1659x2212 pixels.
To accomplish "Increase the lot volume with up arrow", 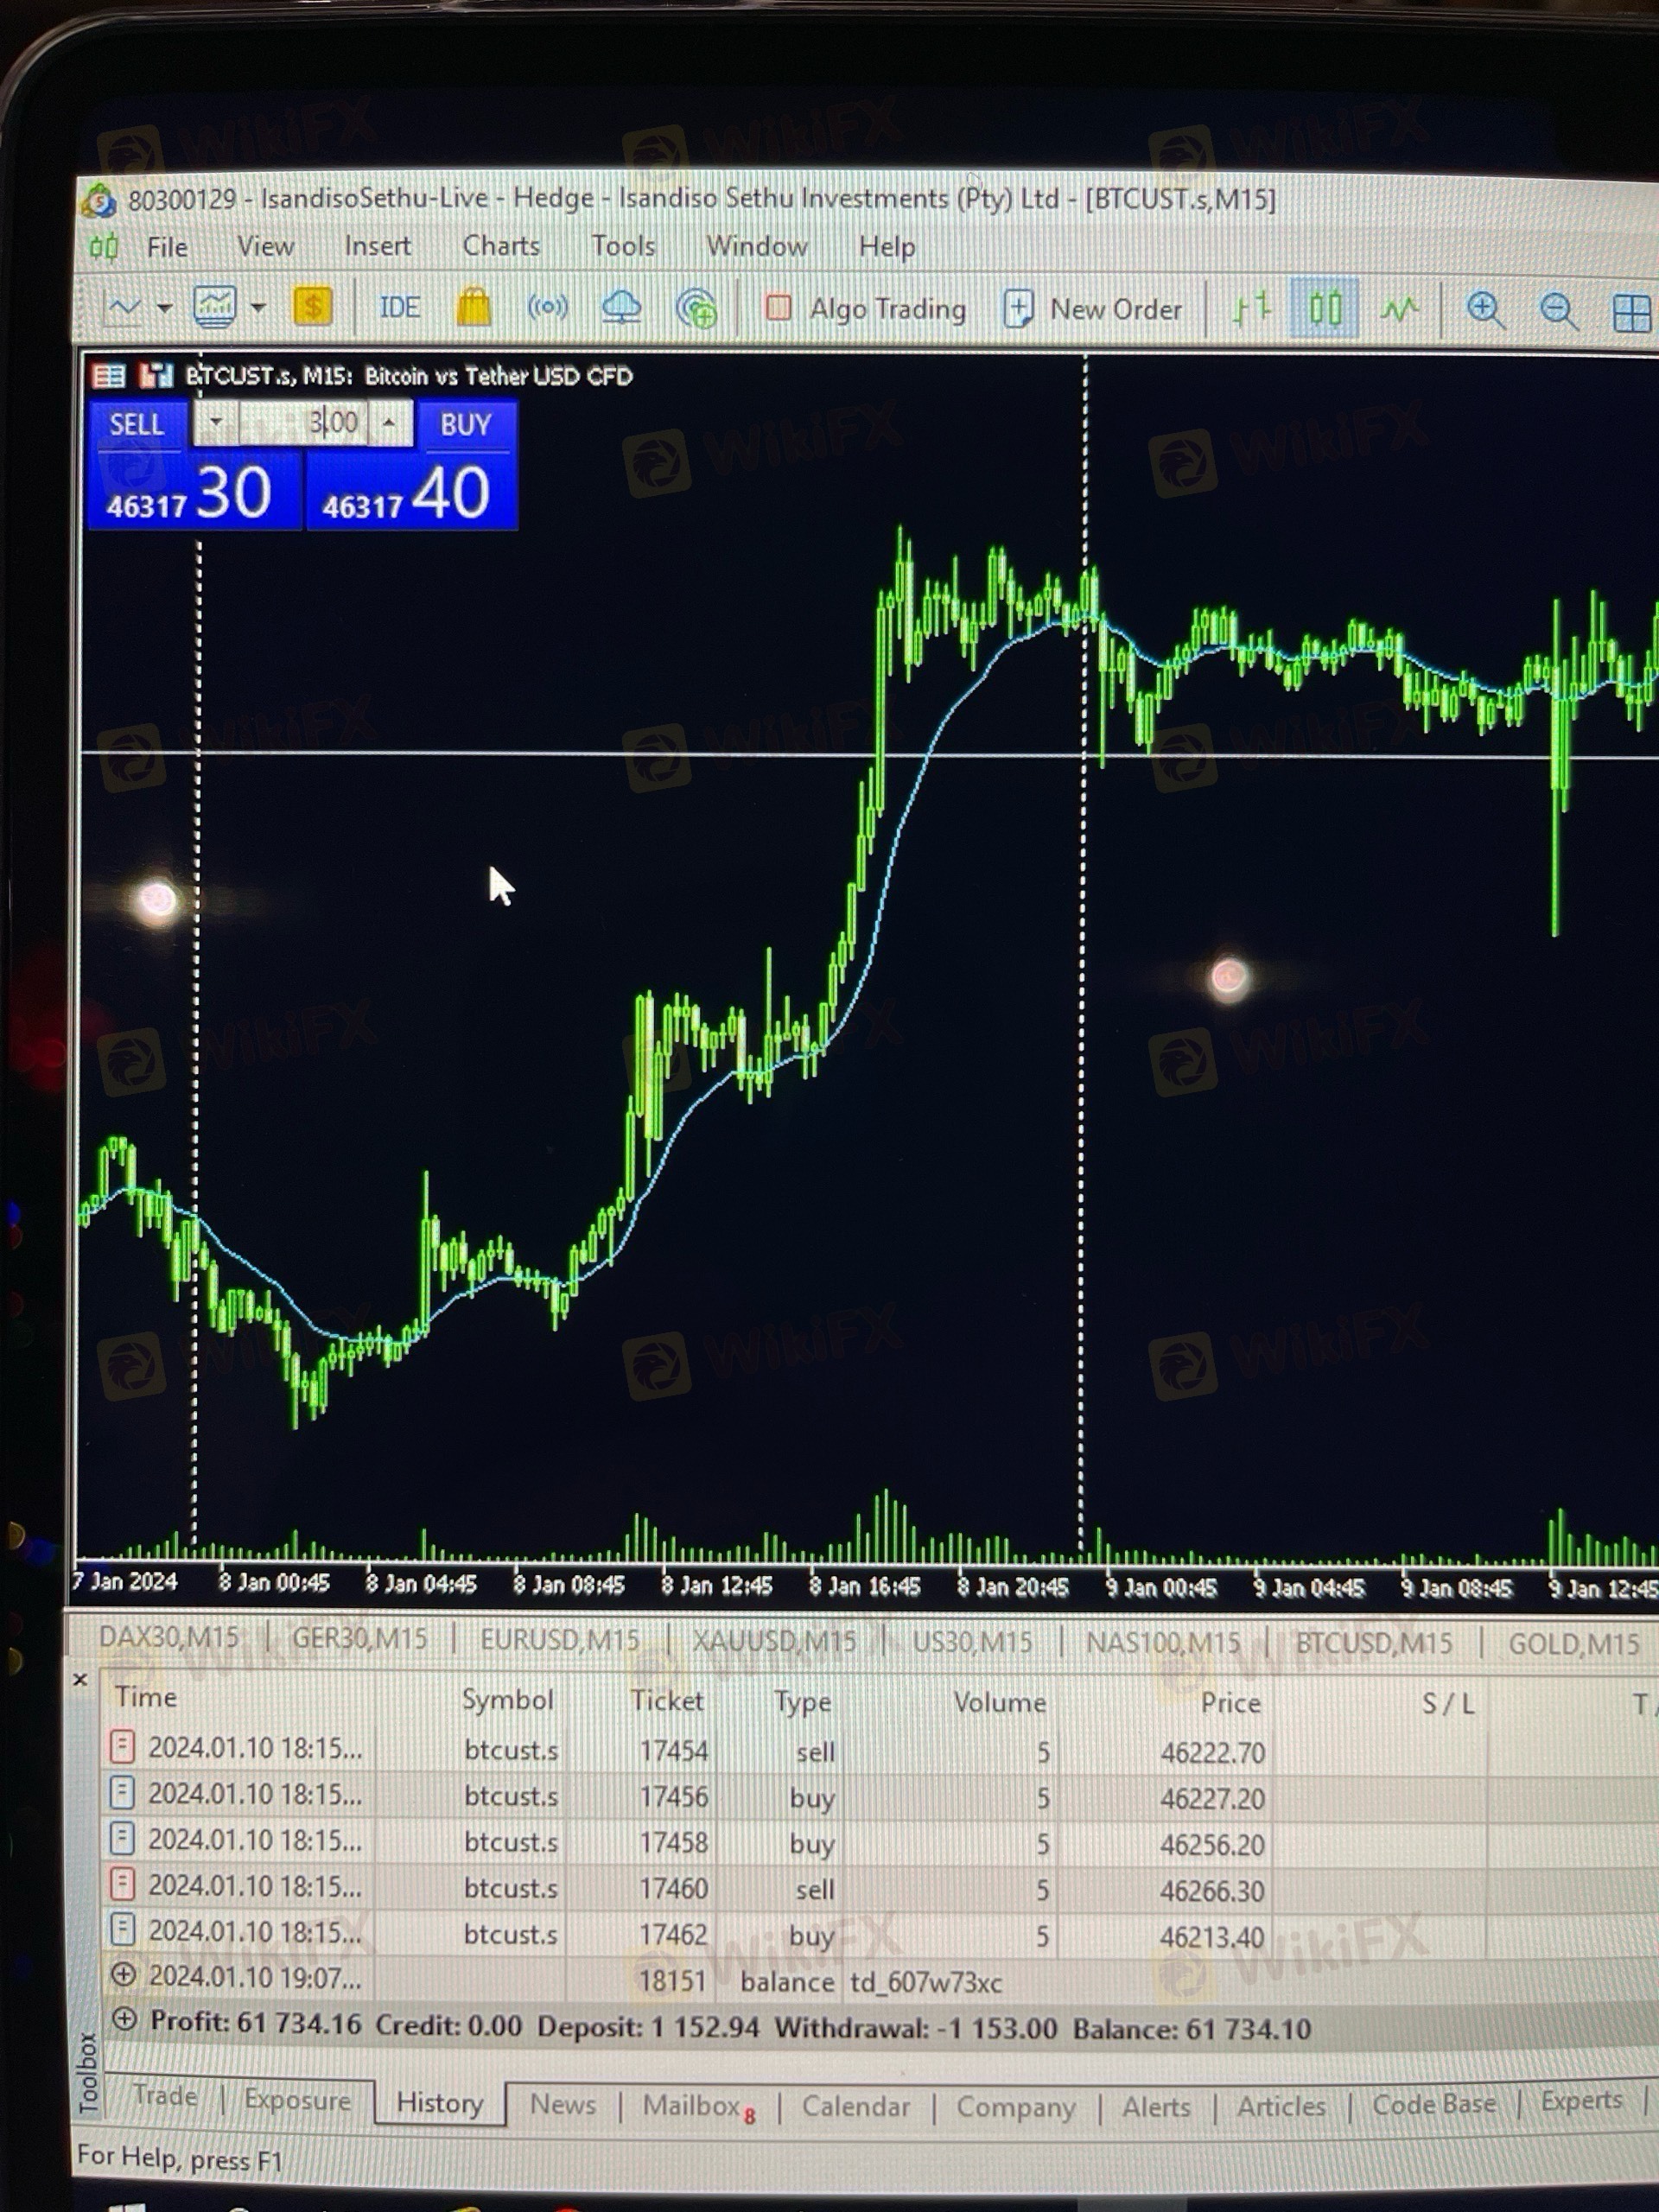I will 389,423.
